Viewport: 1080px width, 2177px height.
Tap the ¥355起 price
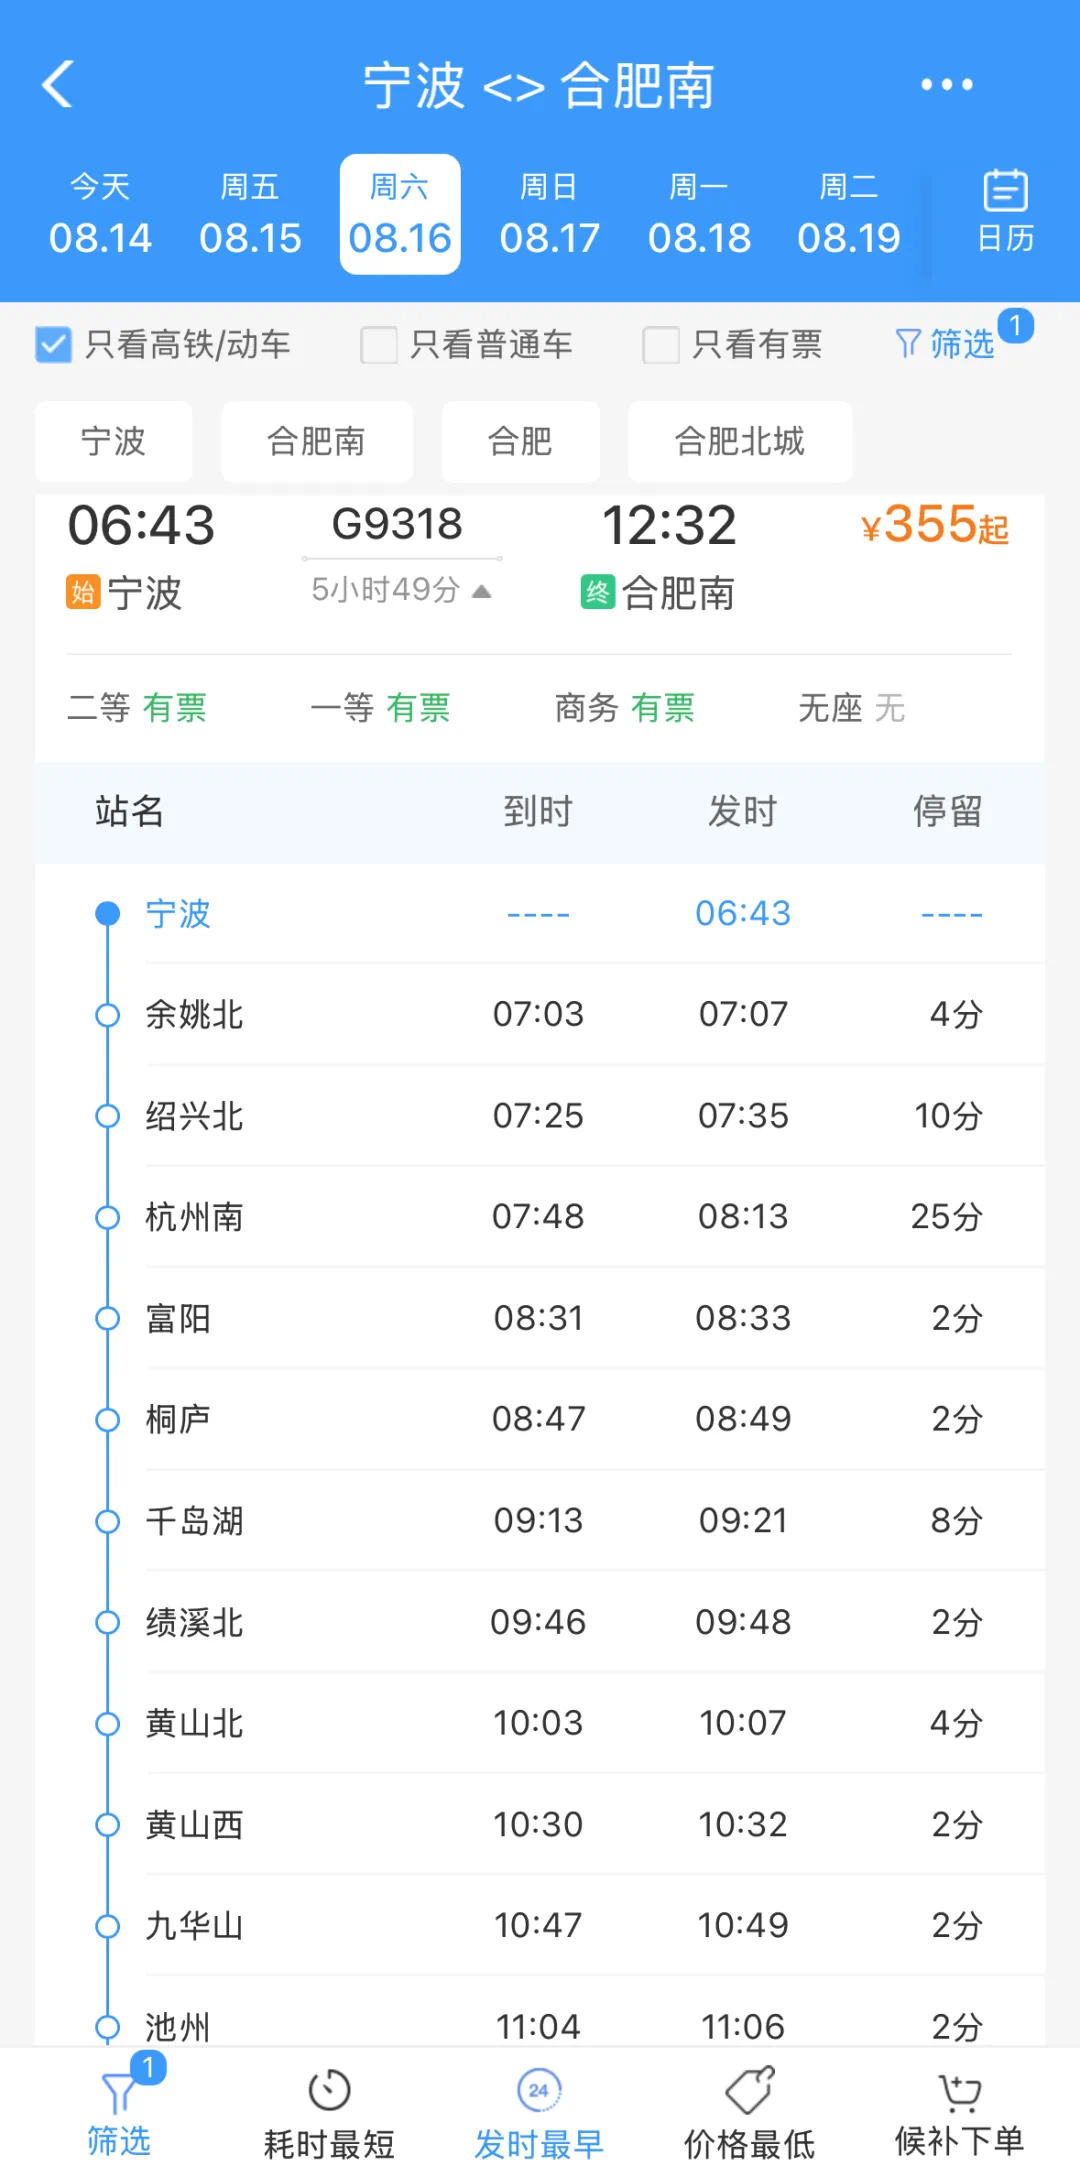(935, 524)
